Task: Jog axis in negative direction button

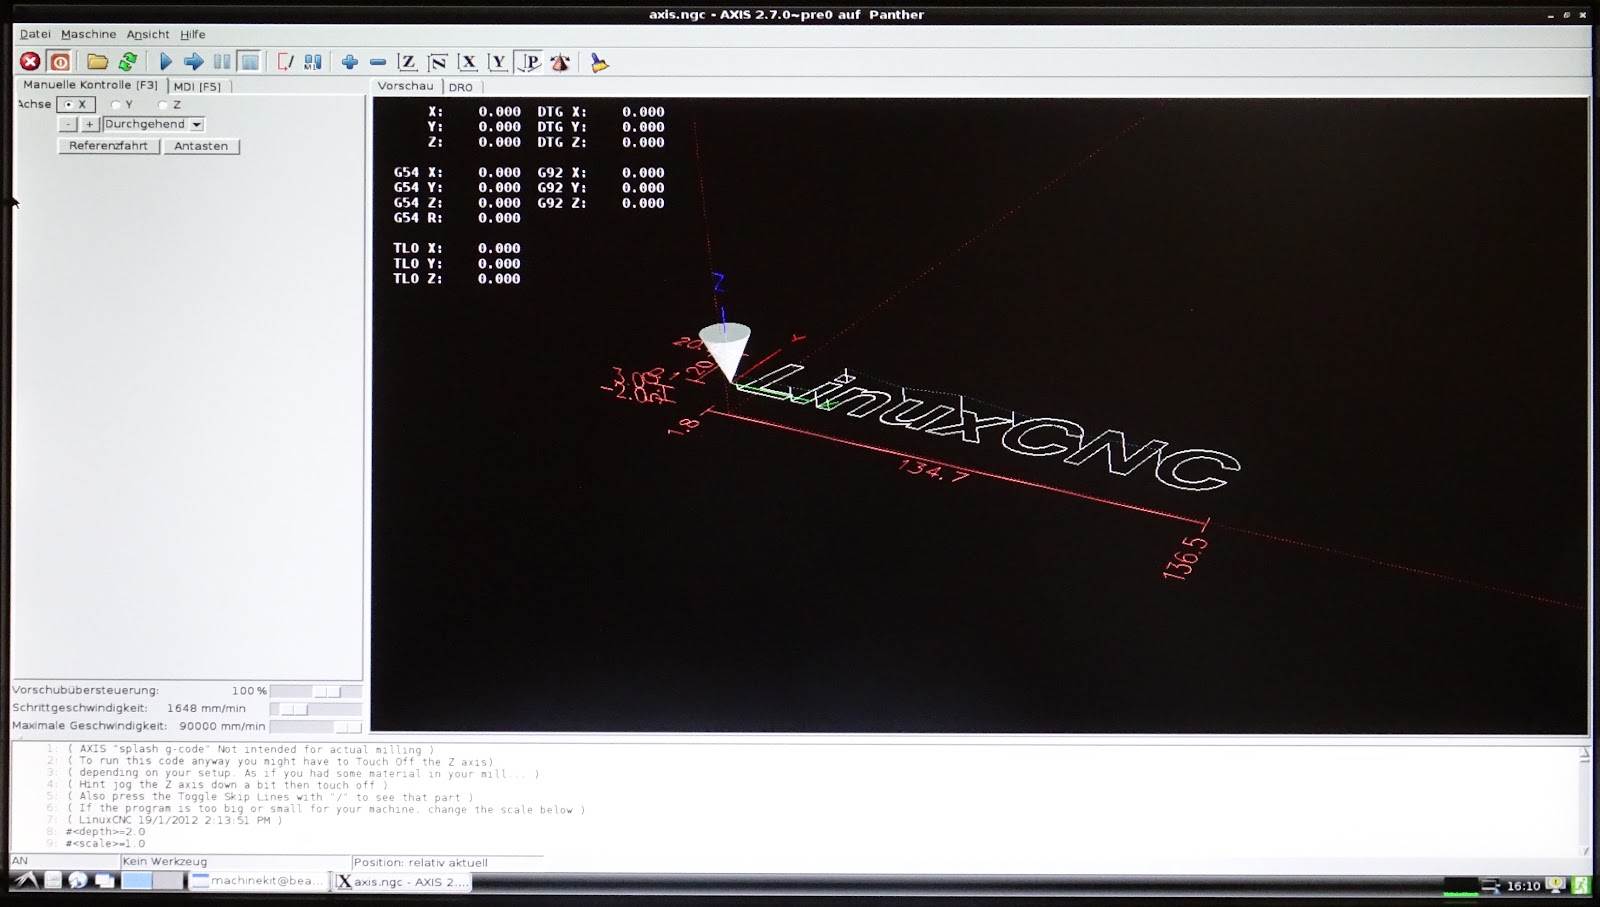Action: click(67, 124)
